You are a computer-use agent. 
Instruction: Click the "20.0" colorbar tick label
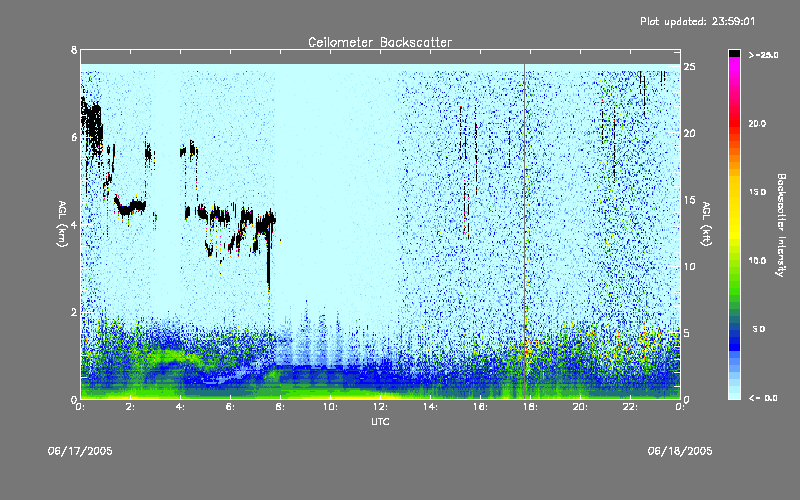pos(757,123)
